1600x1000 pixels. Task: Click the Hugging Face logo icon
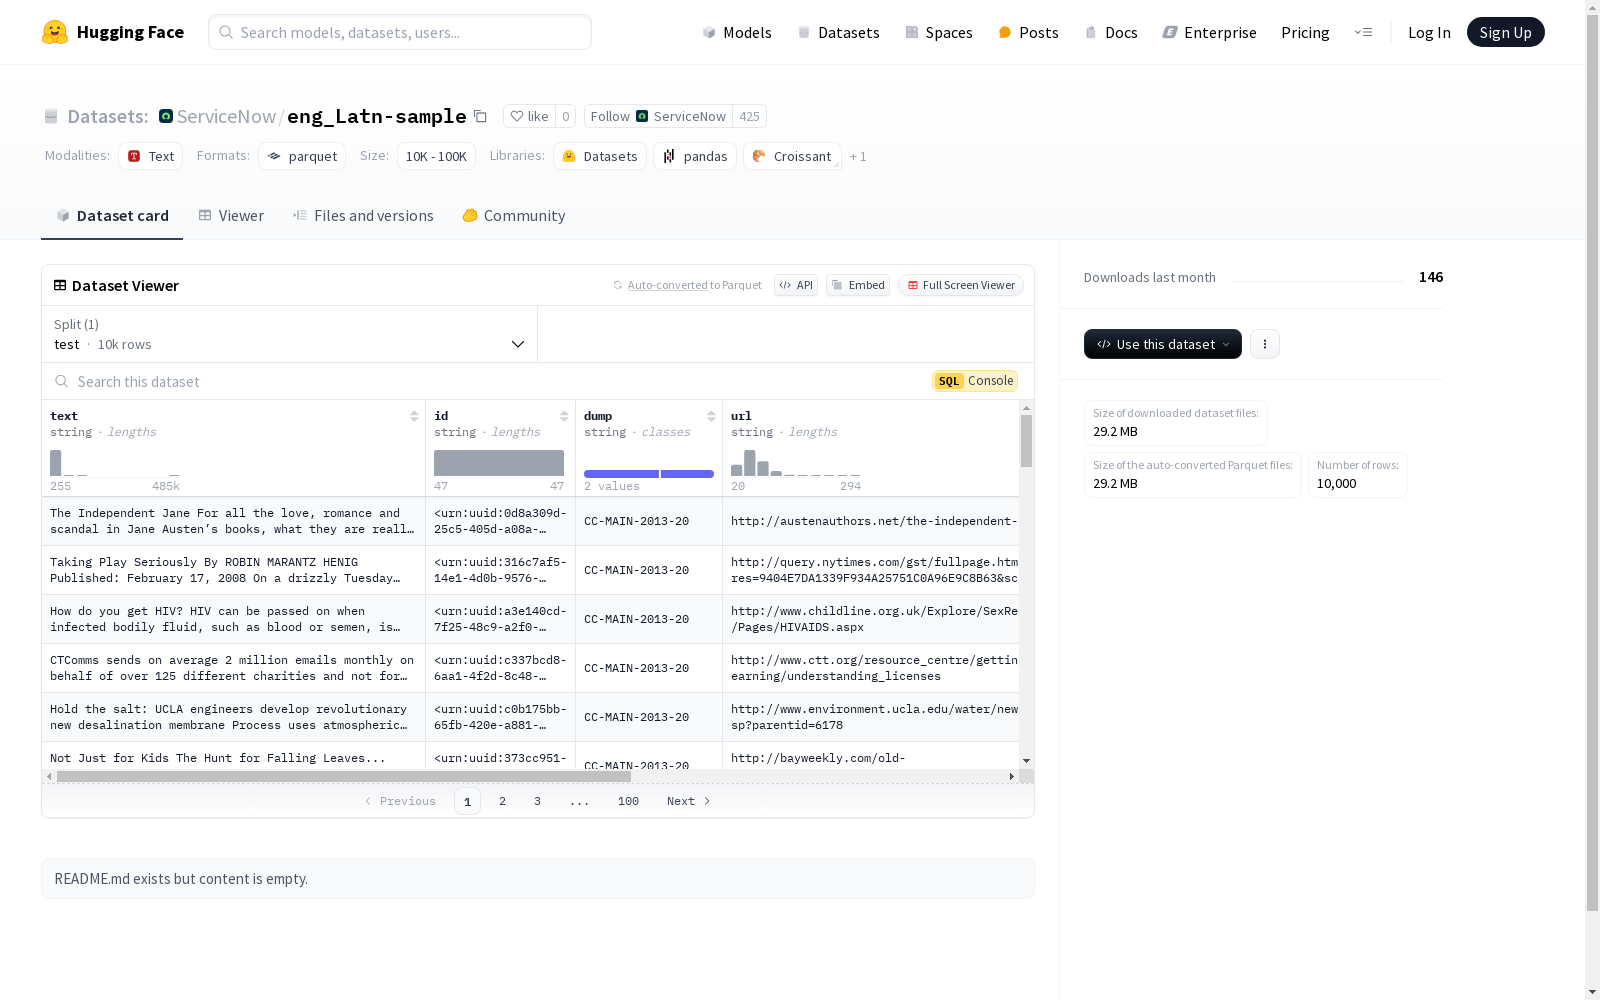pos(55,32)
